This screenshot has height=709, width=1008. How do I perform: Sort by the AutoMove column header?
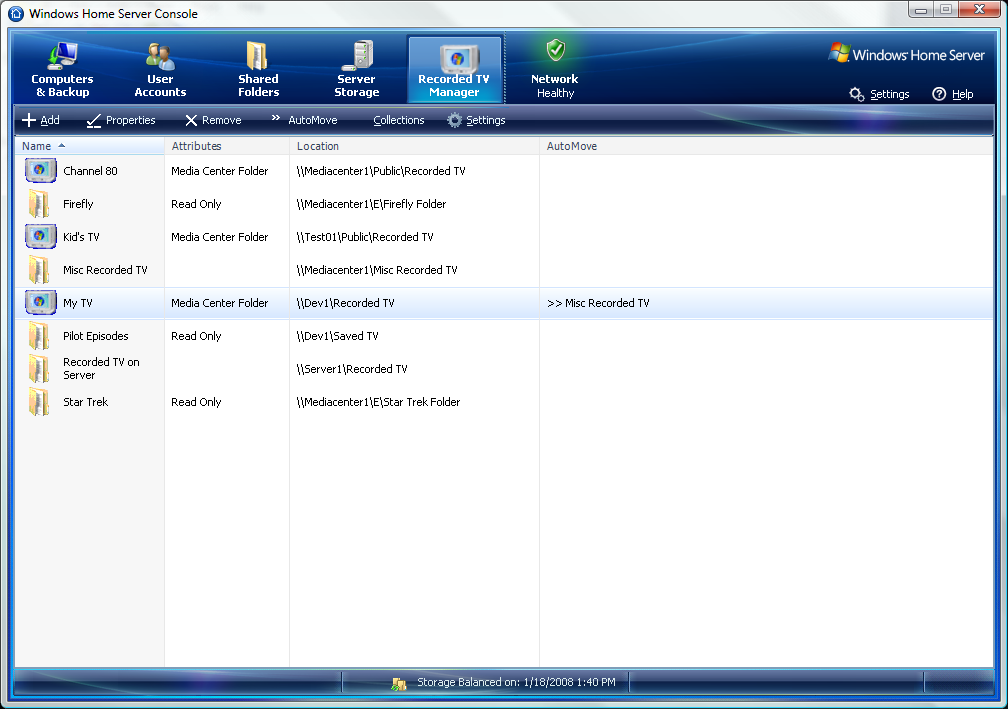tap(766, 147)
